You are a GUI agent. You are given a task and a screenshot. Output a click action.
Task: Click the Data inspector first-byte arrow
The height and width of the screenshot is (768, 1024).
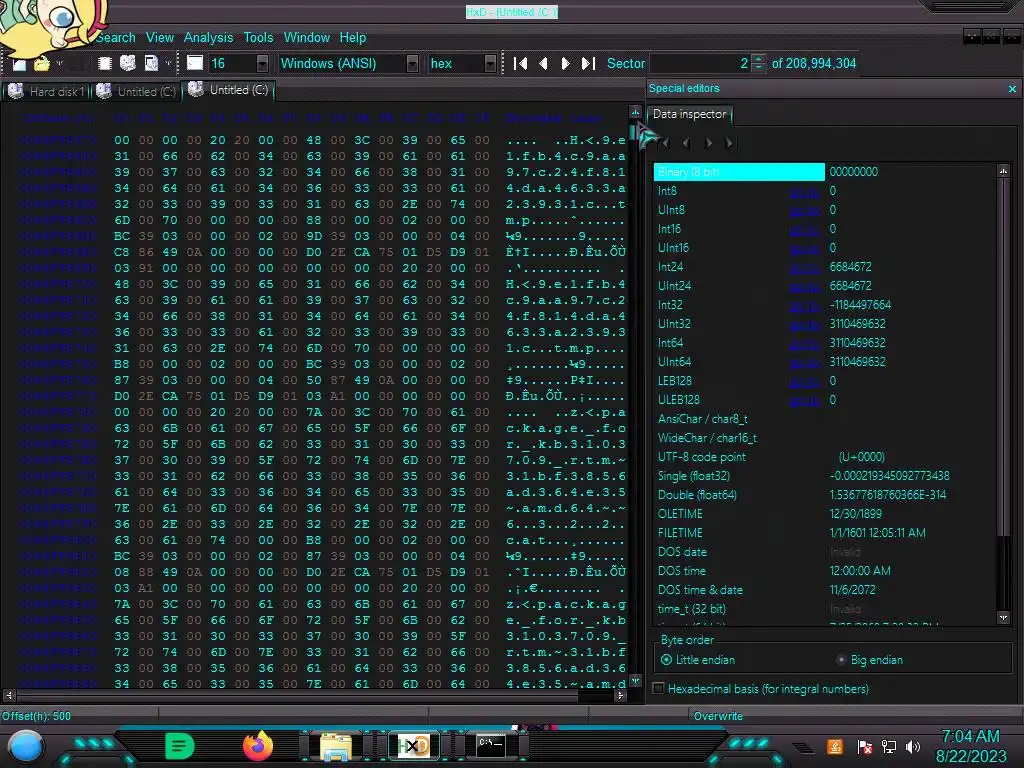click(665, 142)
